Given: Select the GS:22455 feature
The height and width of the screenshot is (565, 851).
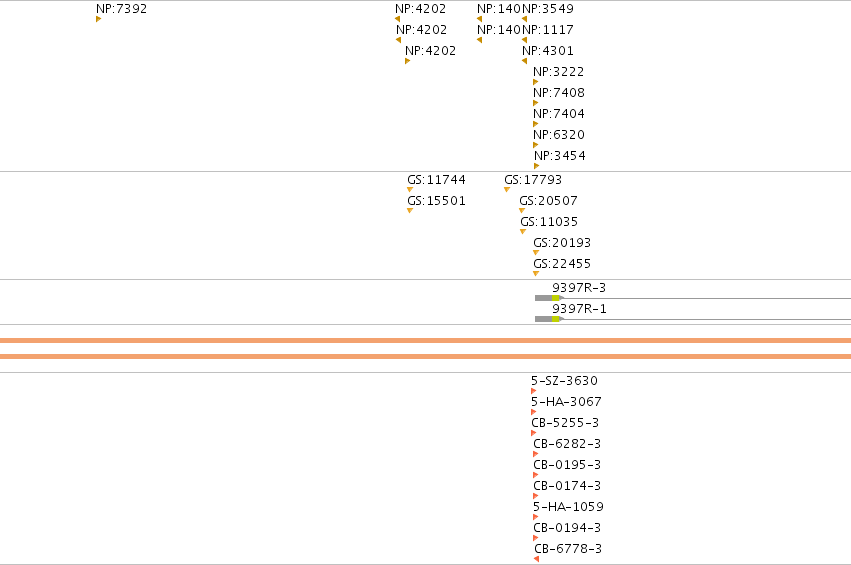Looking at the screenshot, I should click(x=562, y=264).
